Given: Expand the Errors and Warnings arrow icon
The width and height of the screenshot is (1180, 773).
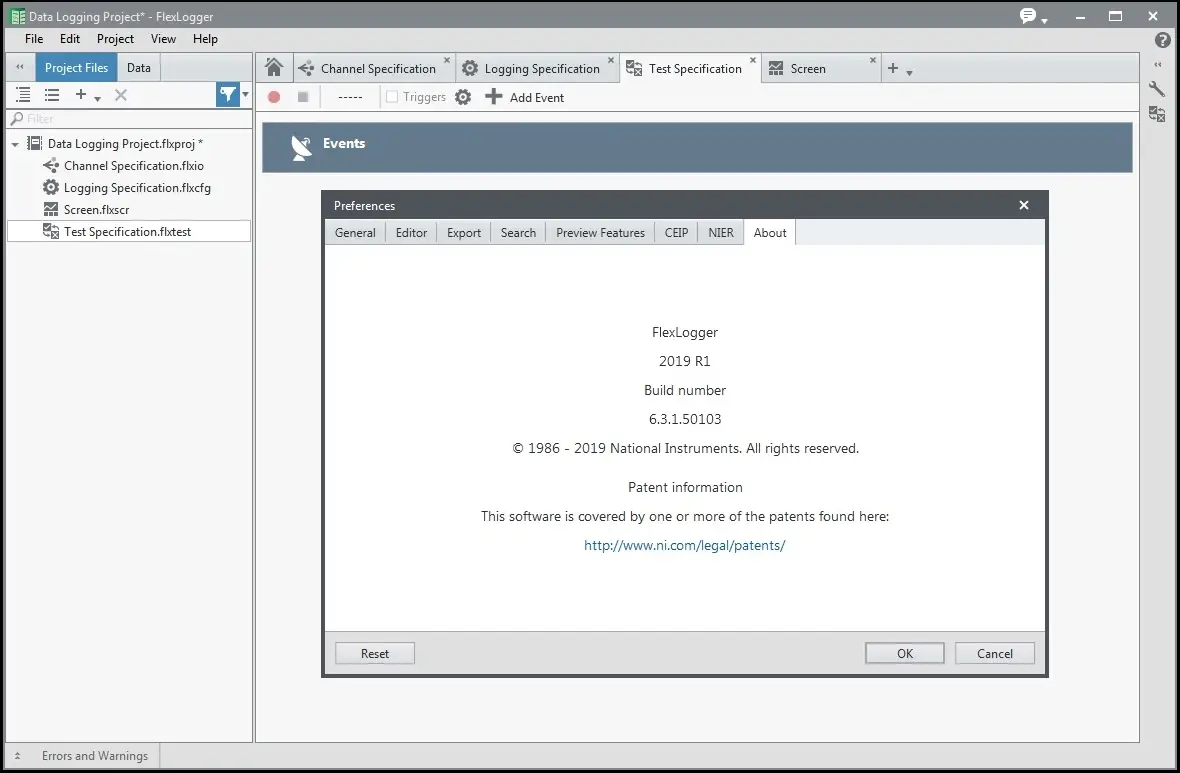Looking at the screenshot, I should point(17,756).
